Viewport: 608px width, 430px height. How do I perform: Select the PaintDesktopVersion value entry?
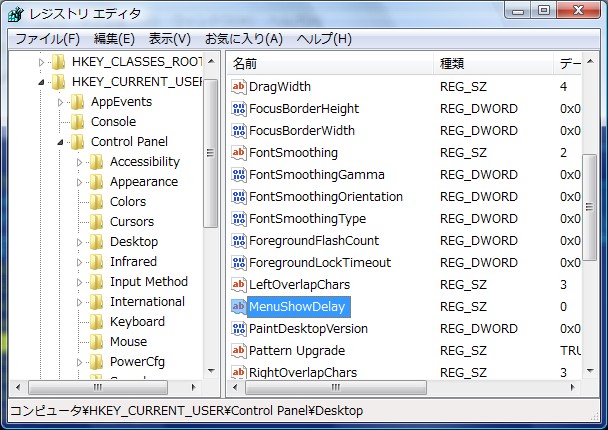tap(308, 329)
